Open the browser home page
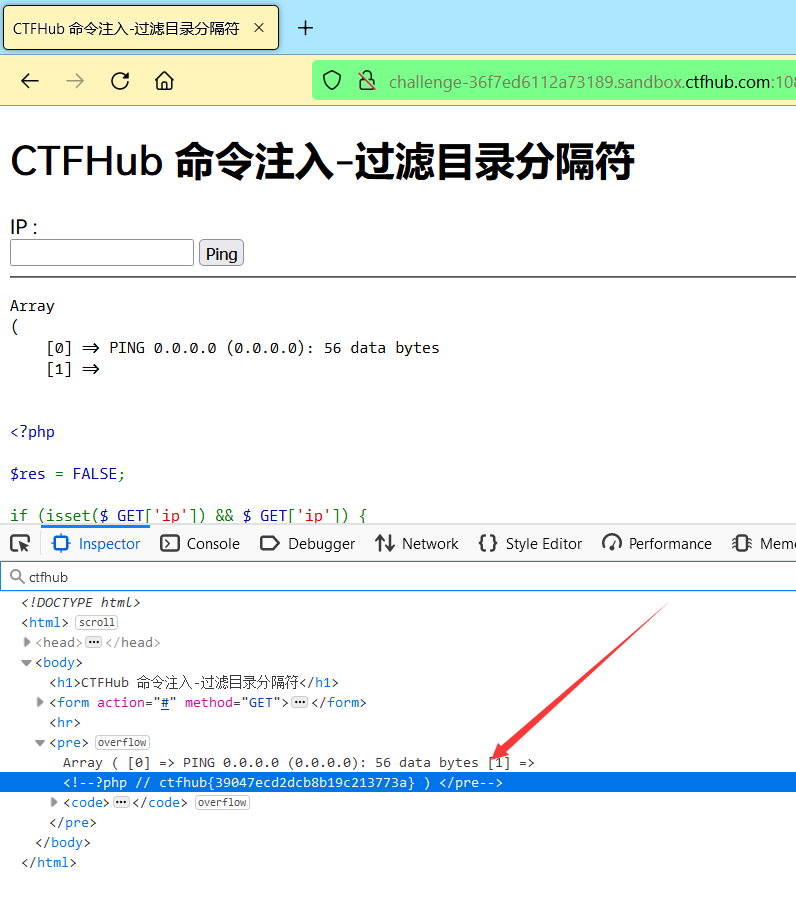This screenshot has width=796, height=900. click(x=164, y=81)
